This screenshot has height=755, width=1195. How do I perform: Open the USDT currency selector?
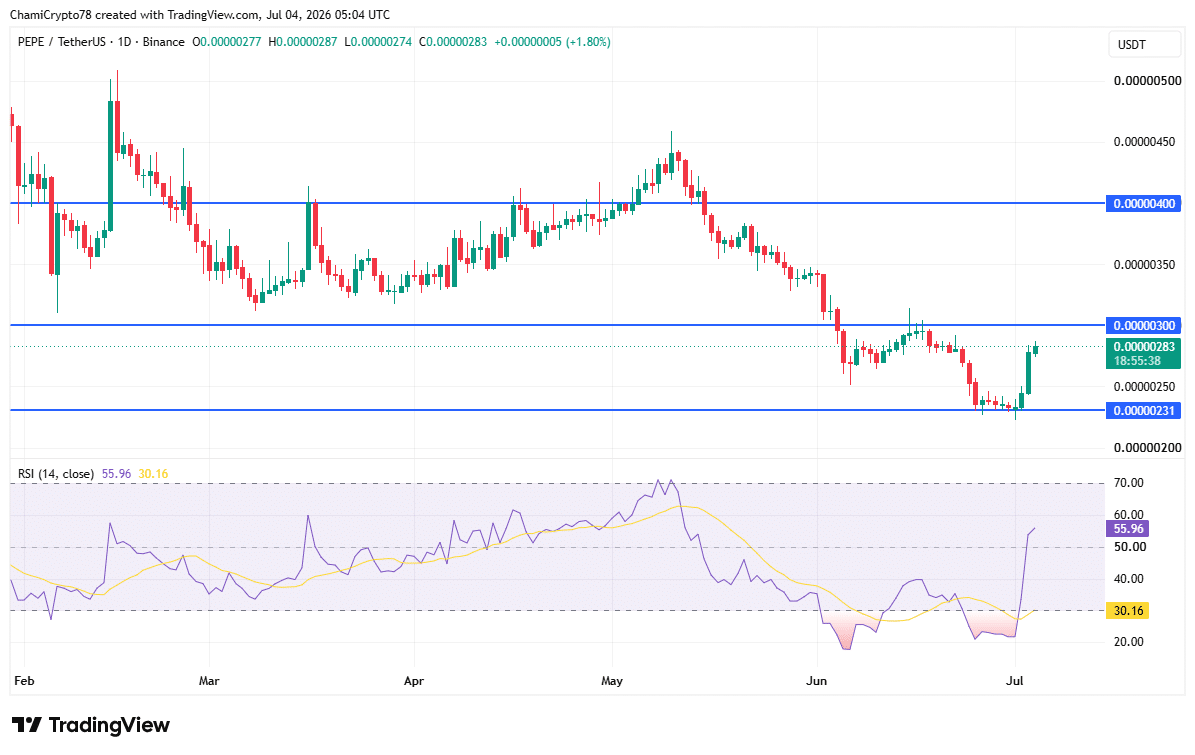[x=1143, y=45]
